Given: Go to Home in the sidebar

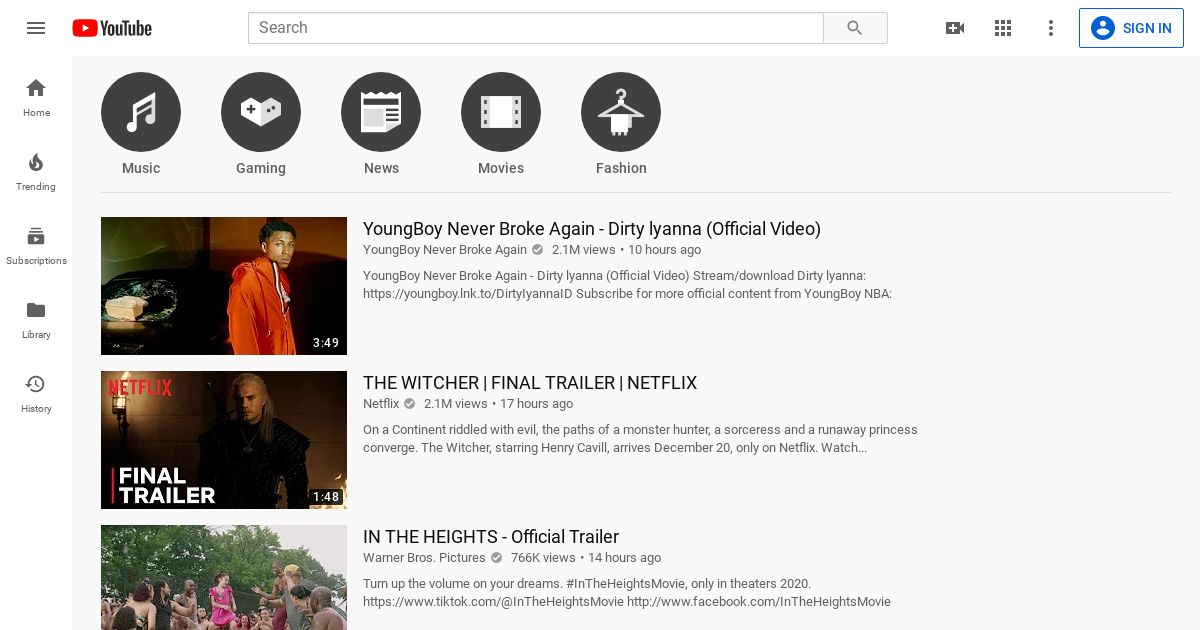Looking at the screenshot, I should [x=36, y=97].
